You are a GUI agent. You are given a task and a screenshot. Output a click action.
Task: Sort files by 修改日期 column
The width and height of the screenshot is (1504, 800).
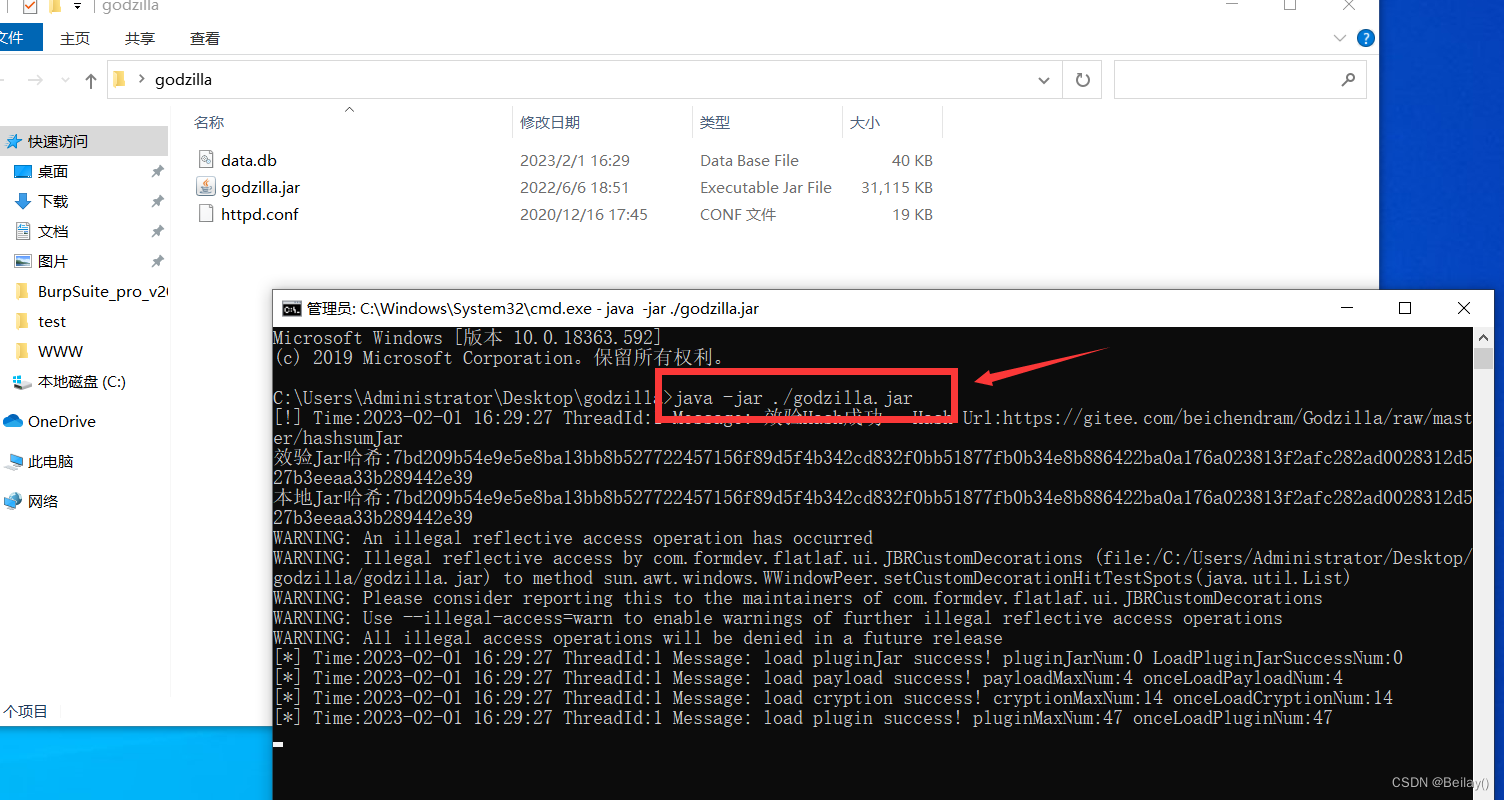point(550,122)
